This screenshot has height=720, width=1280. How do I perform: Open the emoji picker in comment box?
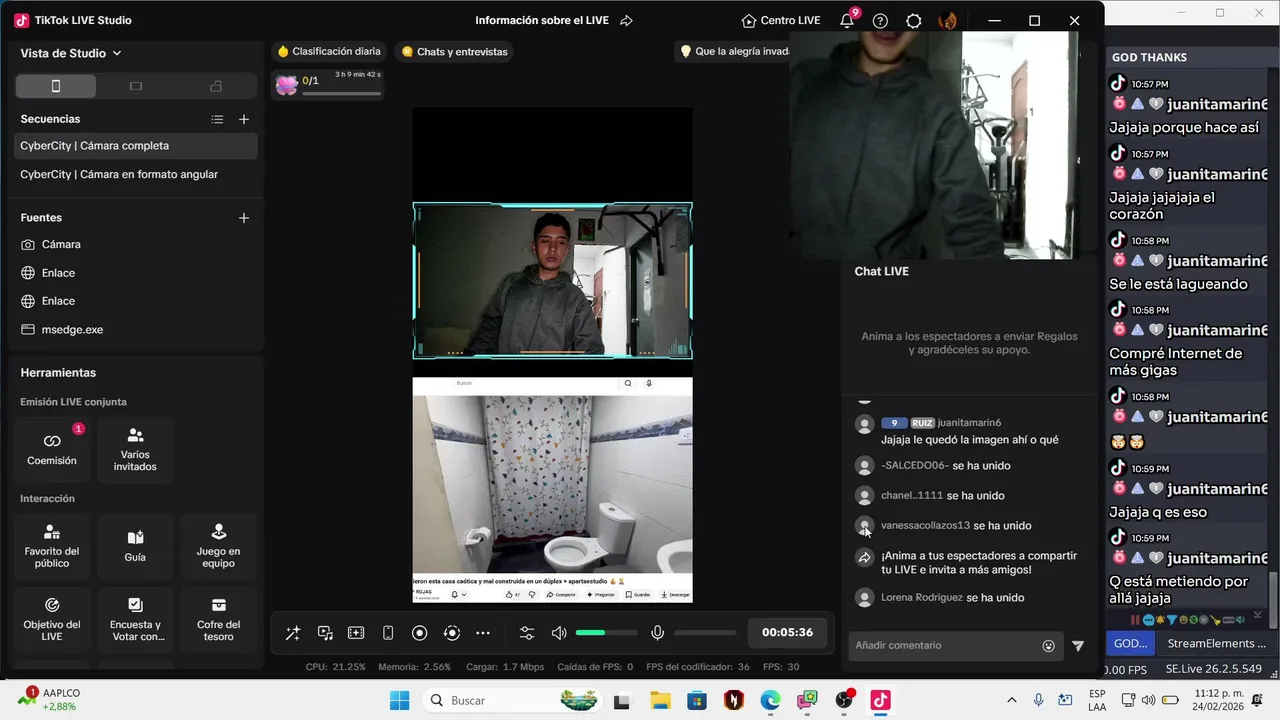pyautogui.click(x=1048, y=646)
